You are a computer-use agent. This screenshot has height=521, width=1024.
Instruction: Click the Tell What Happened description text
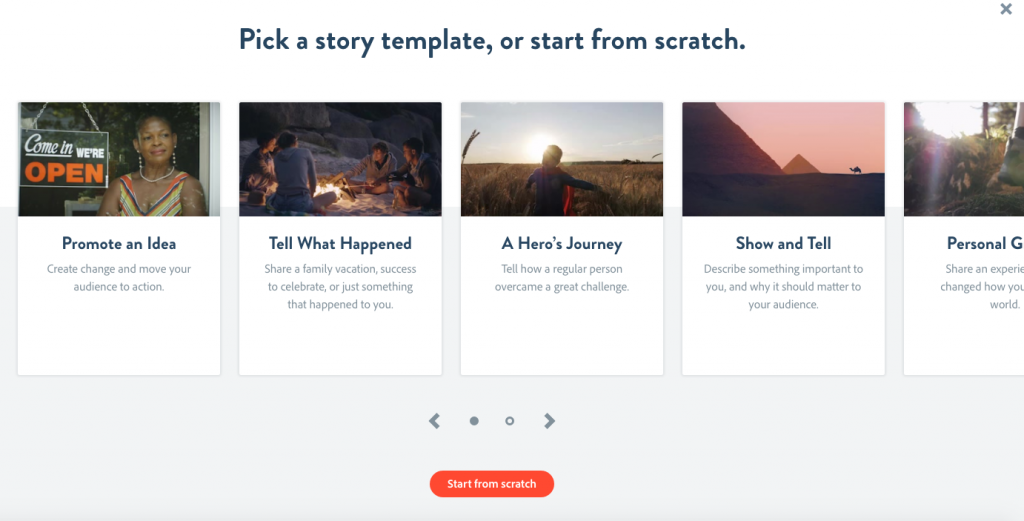[x=340, y=287]
